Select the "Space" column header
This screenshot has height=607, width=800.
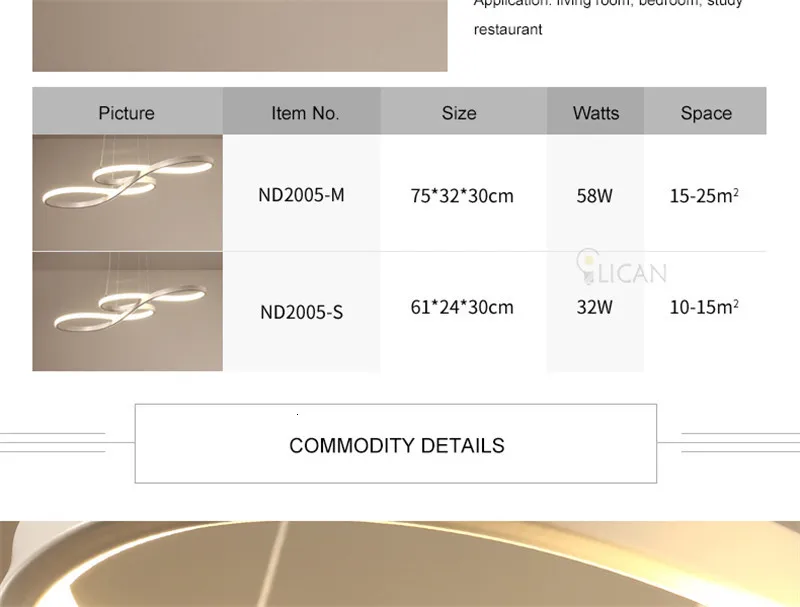[x=706, y=113]
